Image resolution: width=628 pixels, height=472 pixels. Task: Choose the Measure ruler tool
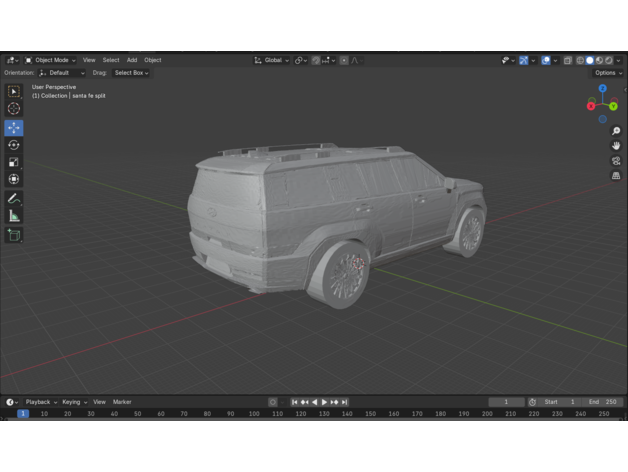pyautogui.click(x=14, y=216)
